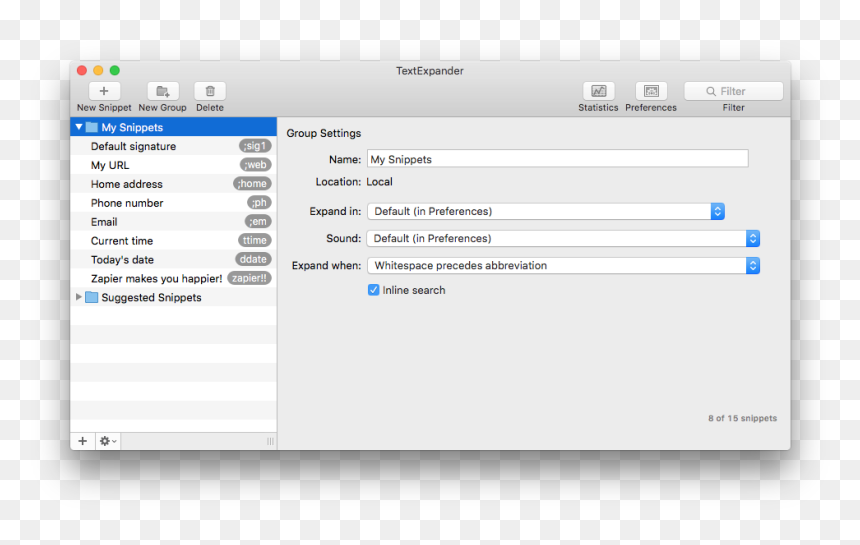Screen dimensions: 860x545
Task: Click the zapier!! abbreviation badge
Action: point(249,278)
